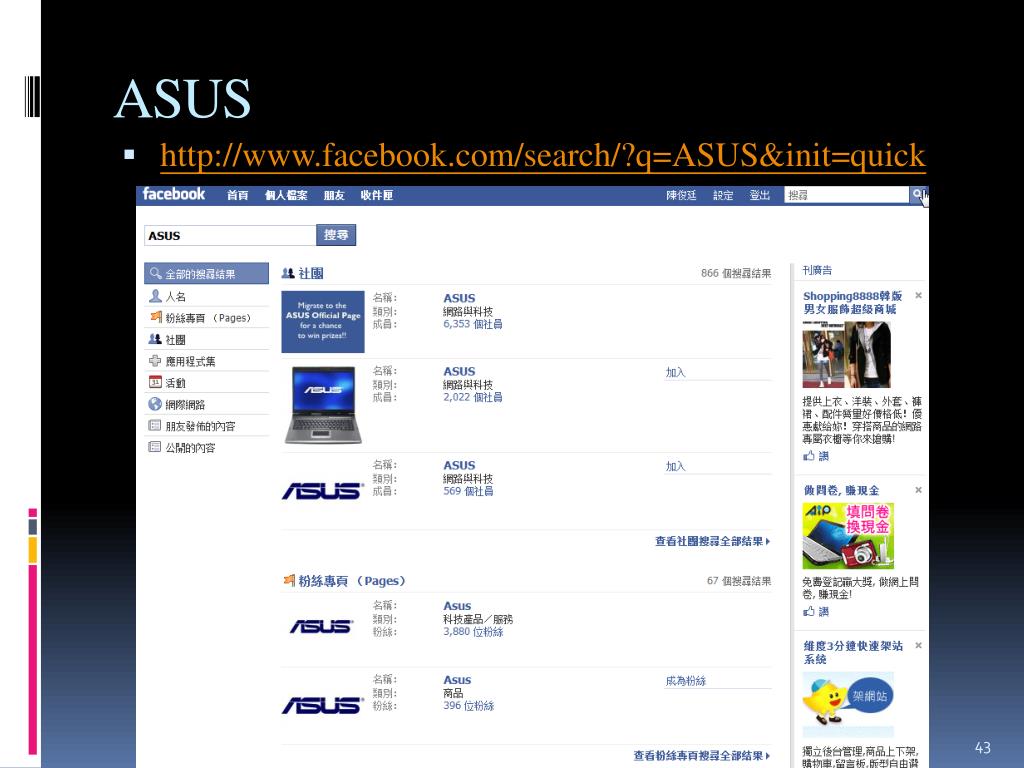Open the 個人檔案 profile menu item

pos(286,195)
